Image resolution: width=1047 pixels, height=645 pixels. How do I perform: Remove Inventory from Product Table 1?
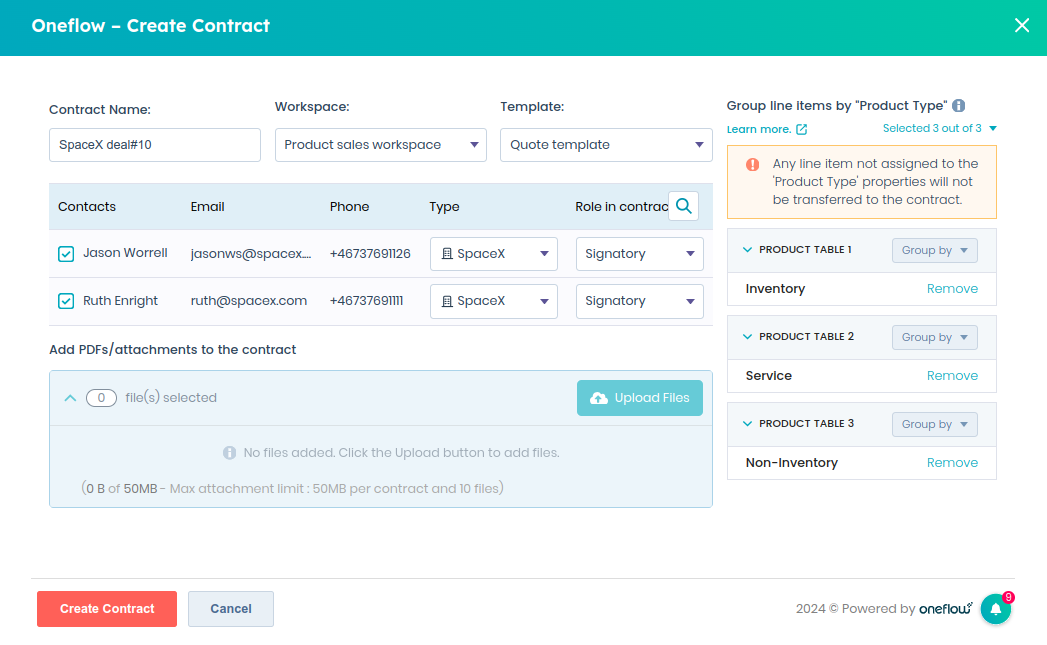click(x=952, y=288)
